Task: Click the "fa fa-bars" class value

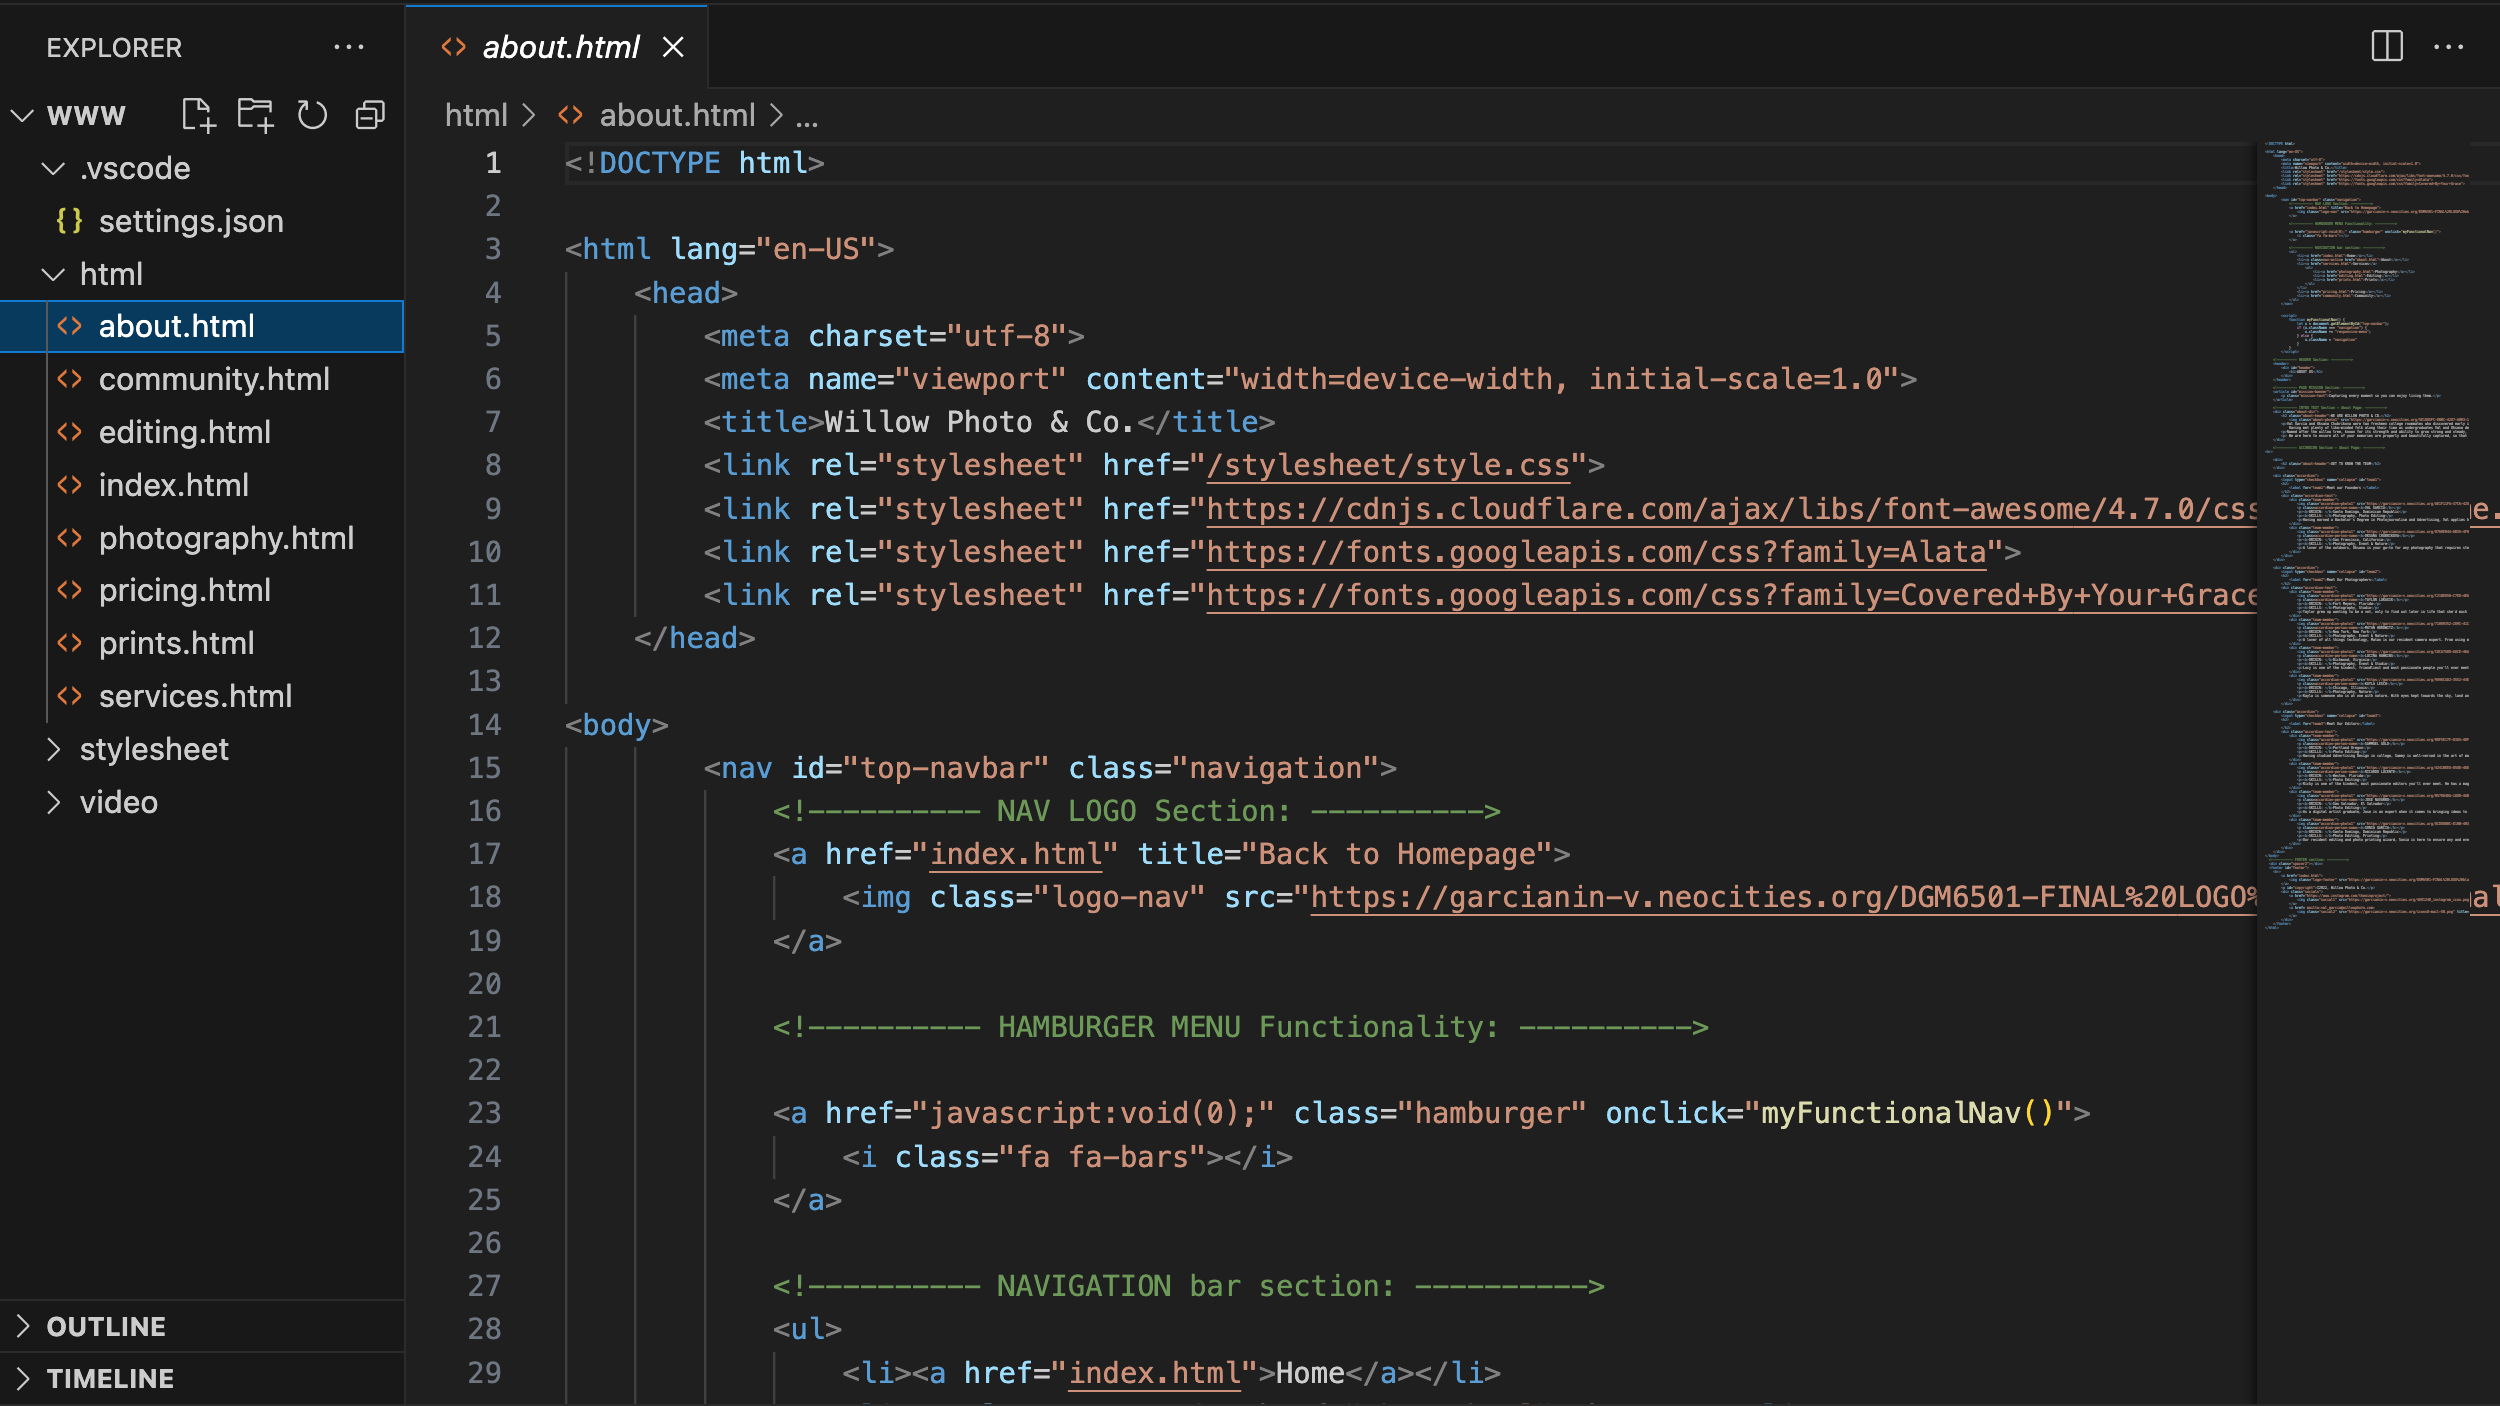Action: pyautogui.click(x=1103, y=1157)
